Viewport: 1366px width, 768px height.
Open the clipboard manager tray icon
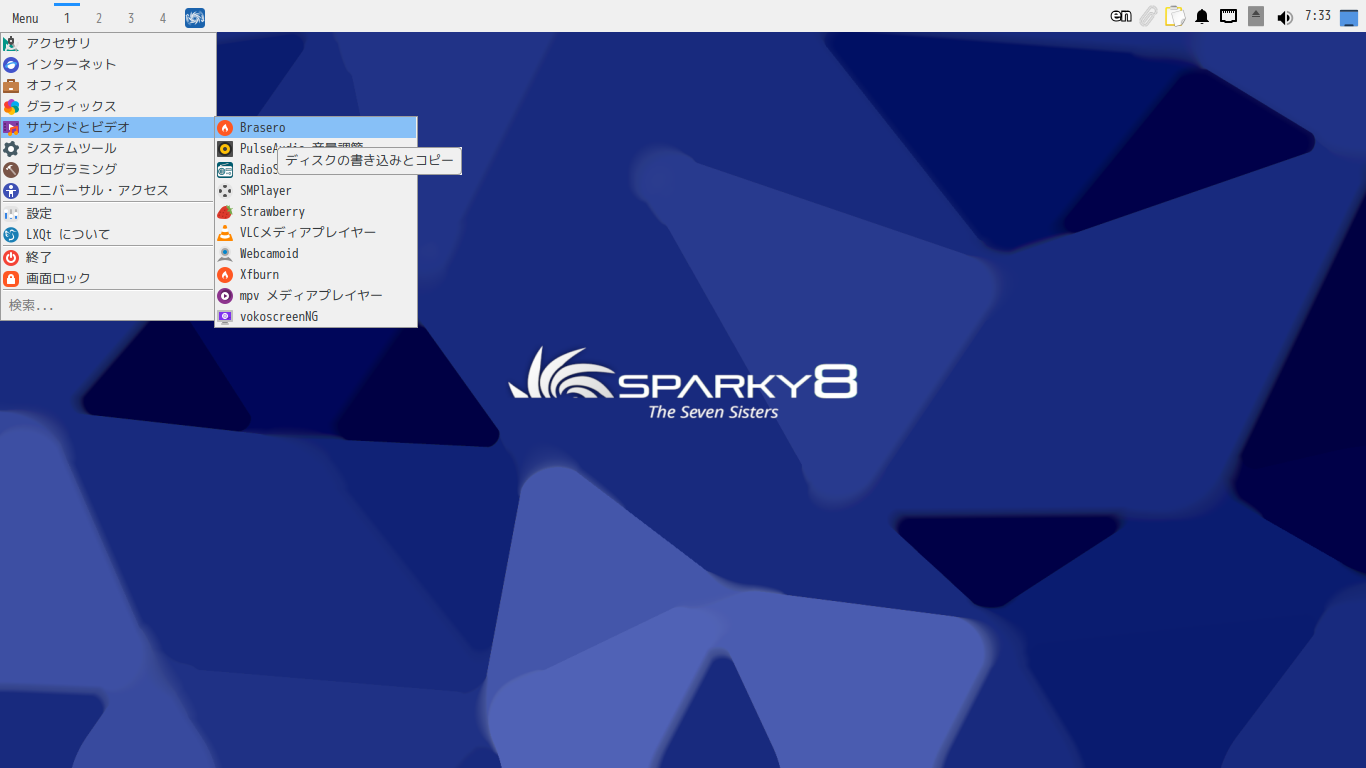[1175, 17]
